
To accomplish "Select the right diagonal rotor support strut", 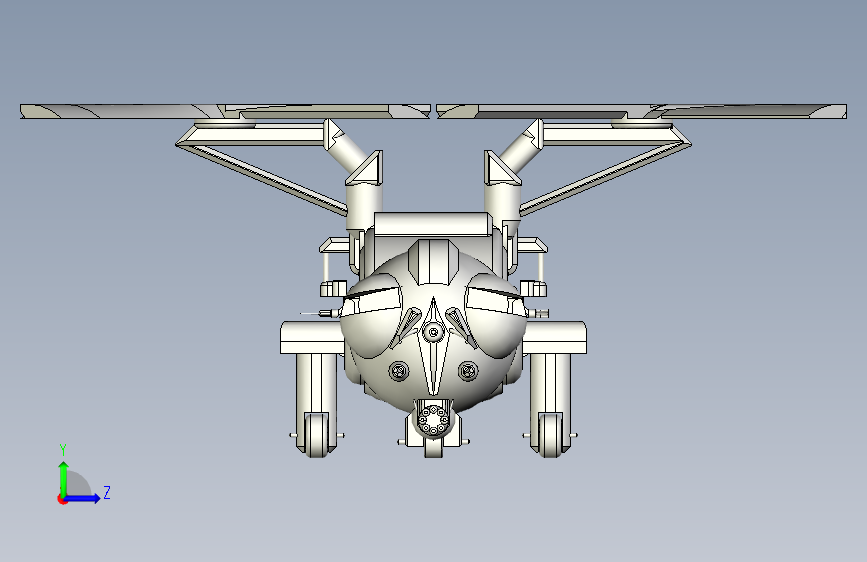I will [605, 178].
